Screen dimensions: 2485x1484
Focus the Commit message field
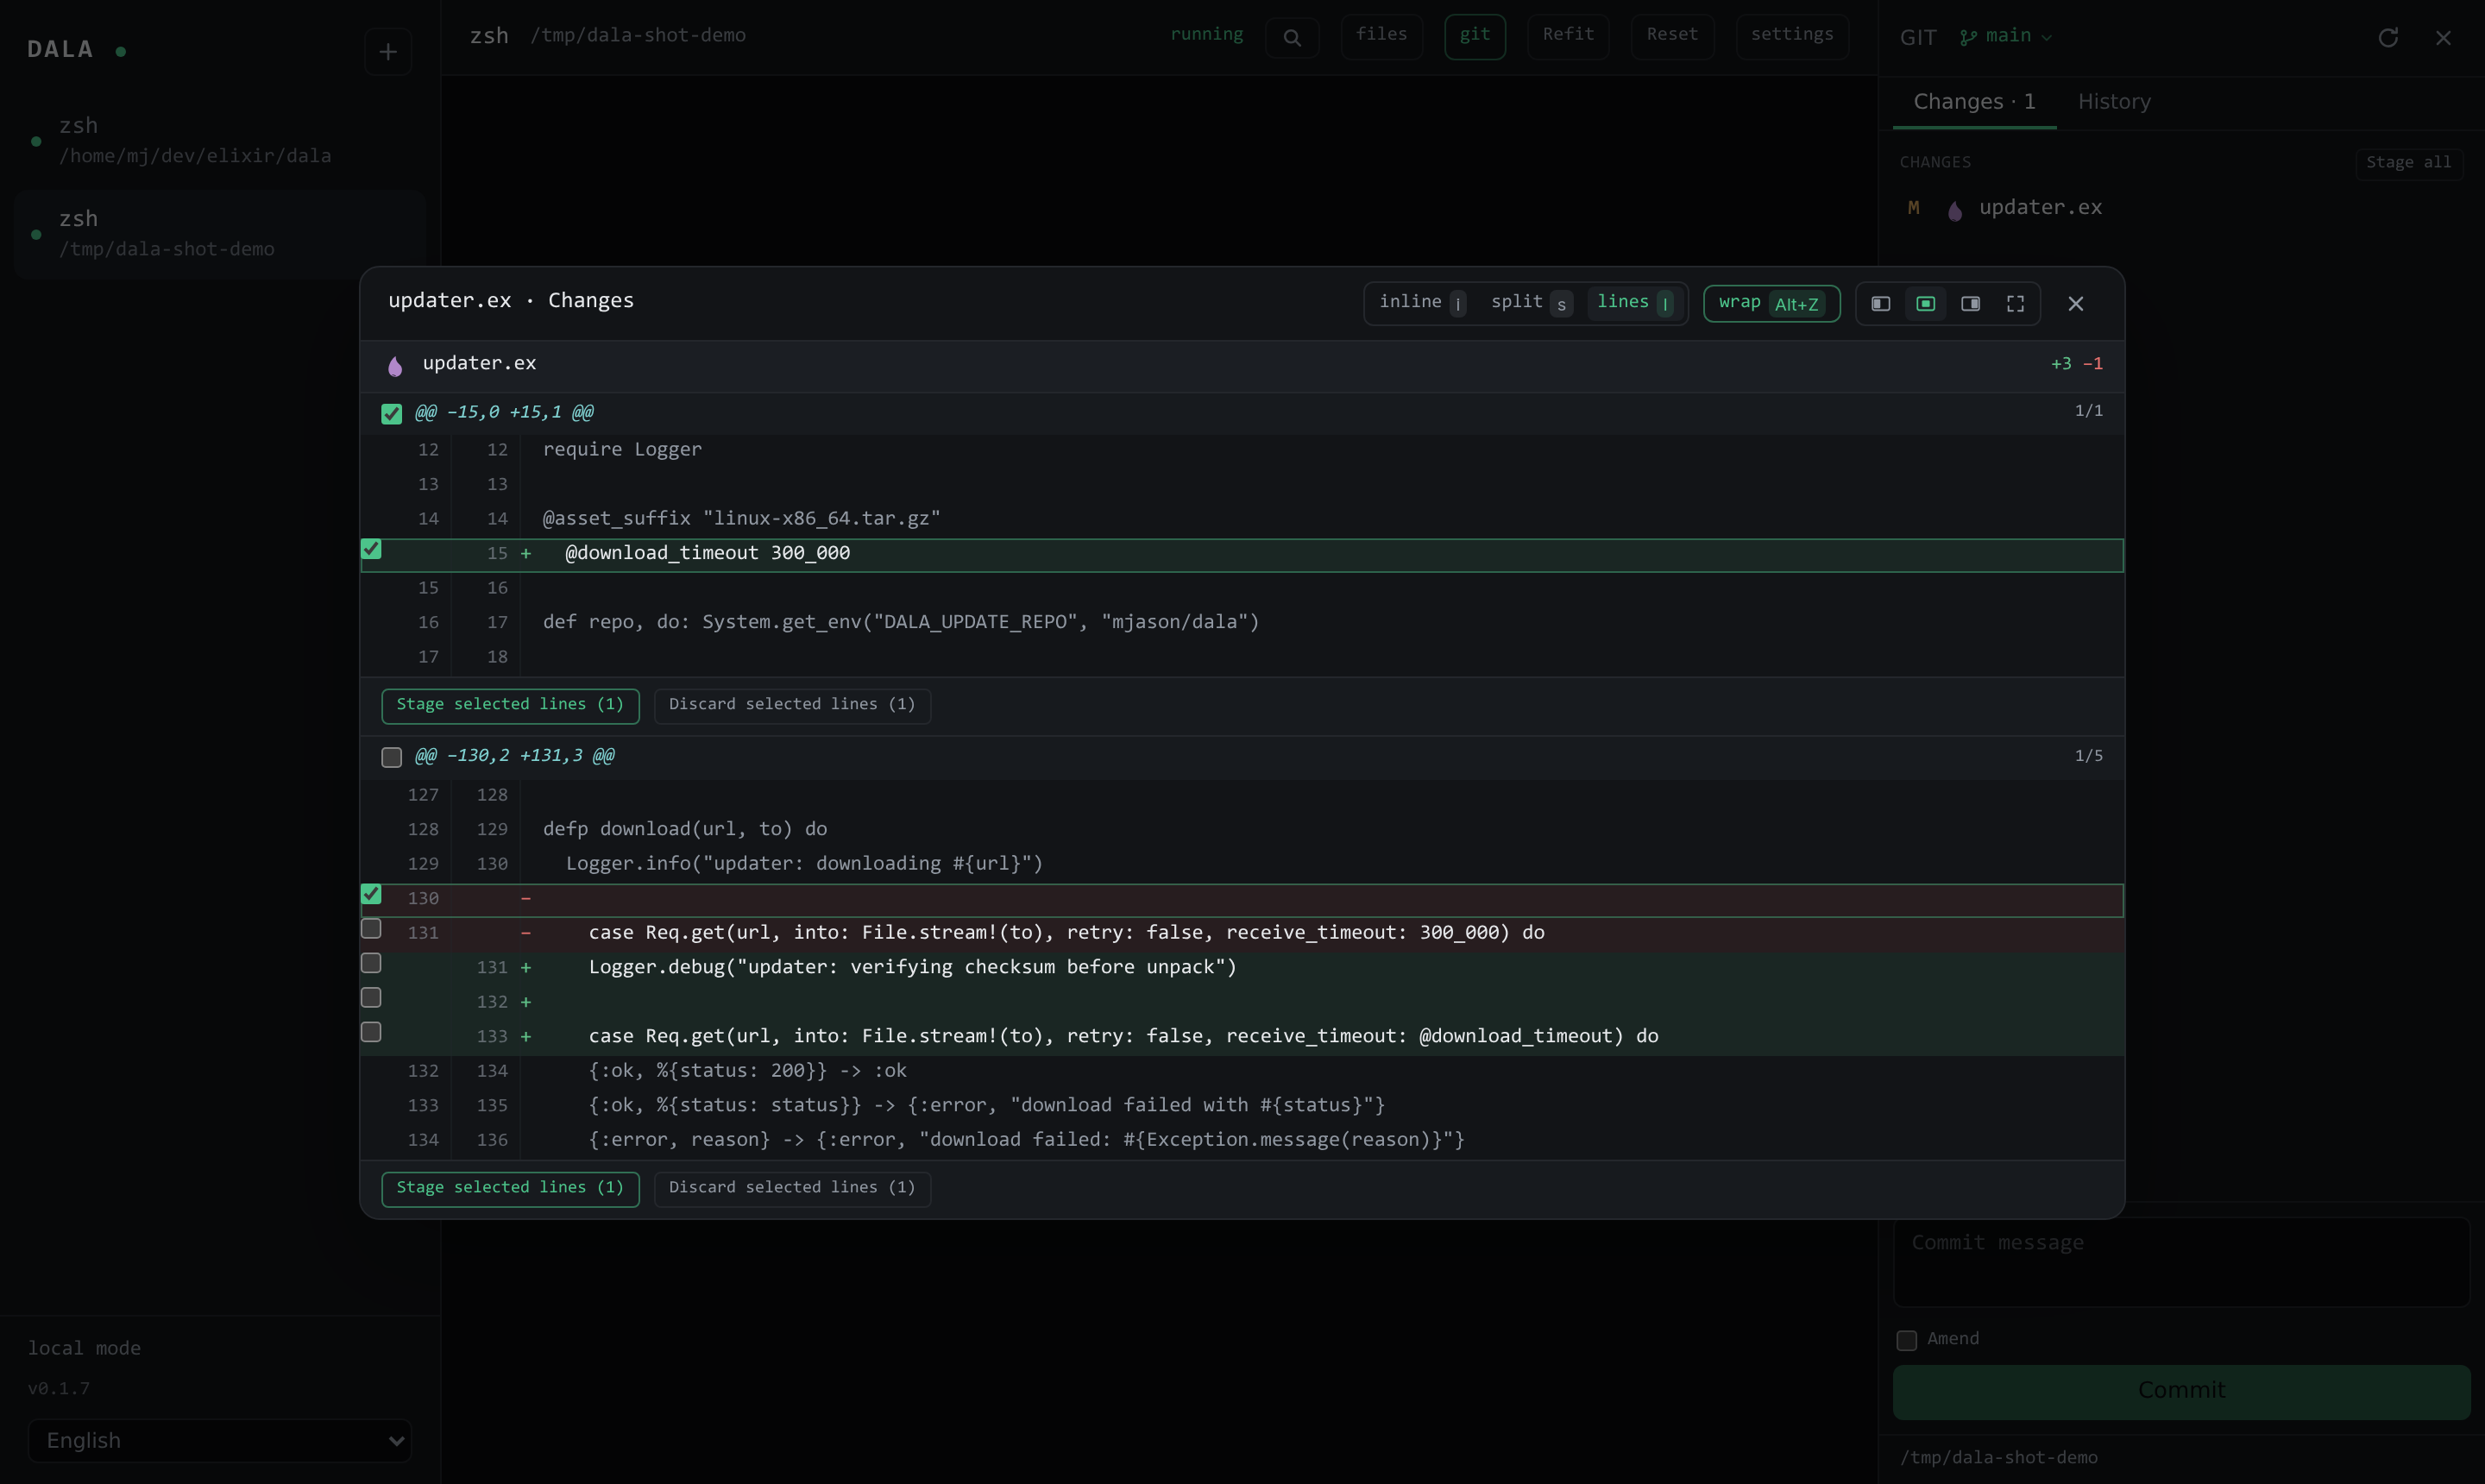click(2181, 1262)
